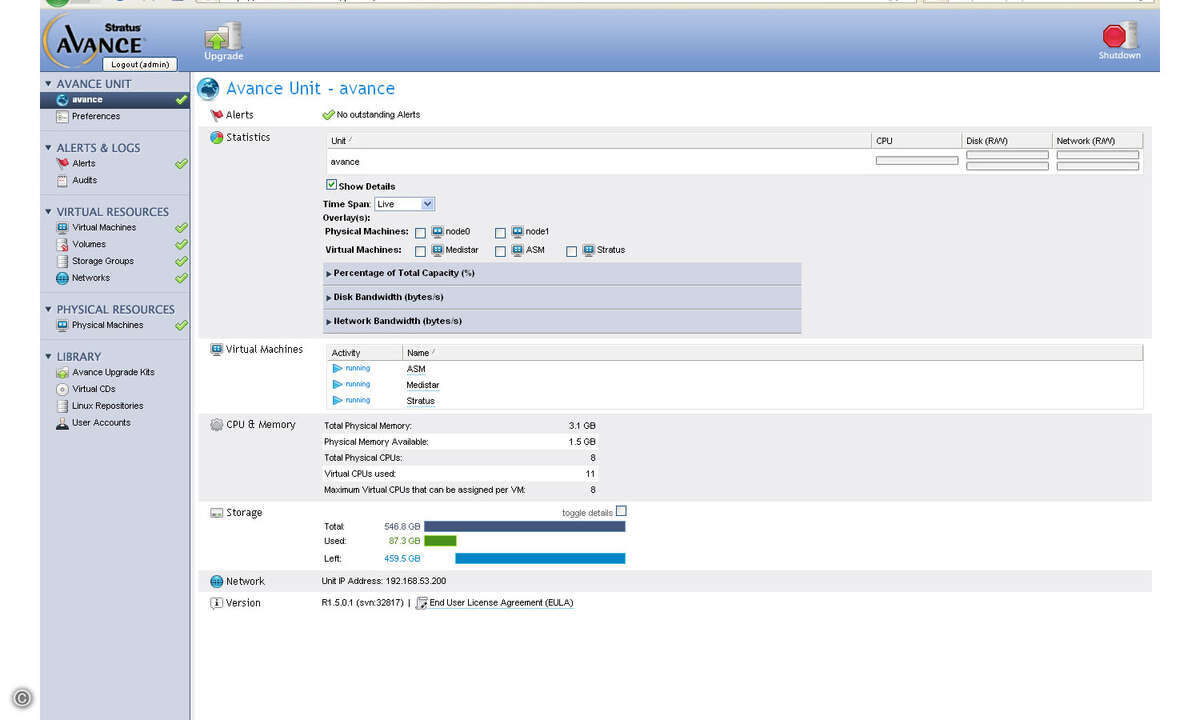Open Alerts in the sidebar
This screenshot has width=1200, height=720.
pyautogui.click(x=84, y=164)
